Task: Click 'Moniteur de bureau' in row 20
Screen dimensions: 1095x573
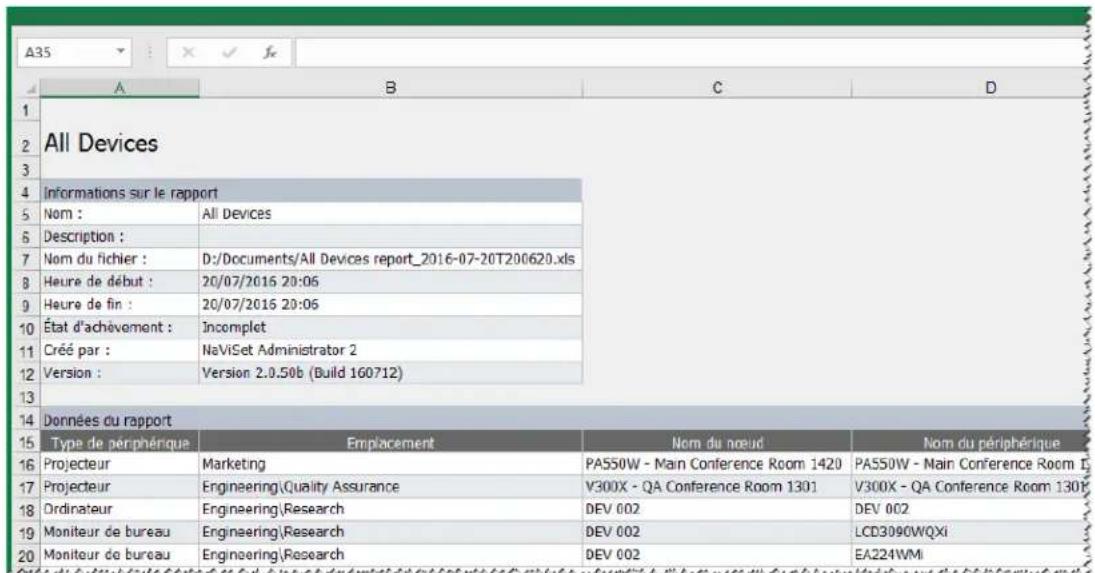Action: tap(119, 556)
